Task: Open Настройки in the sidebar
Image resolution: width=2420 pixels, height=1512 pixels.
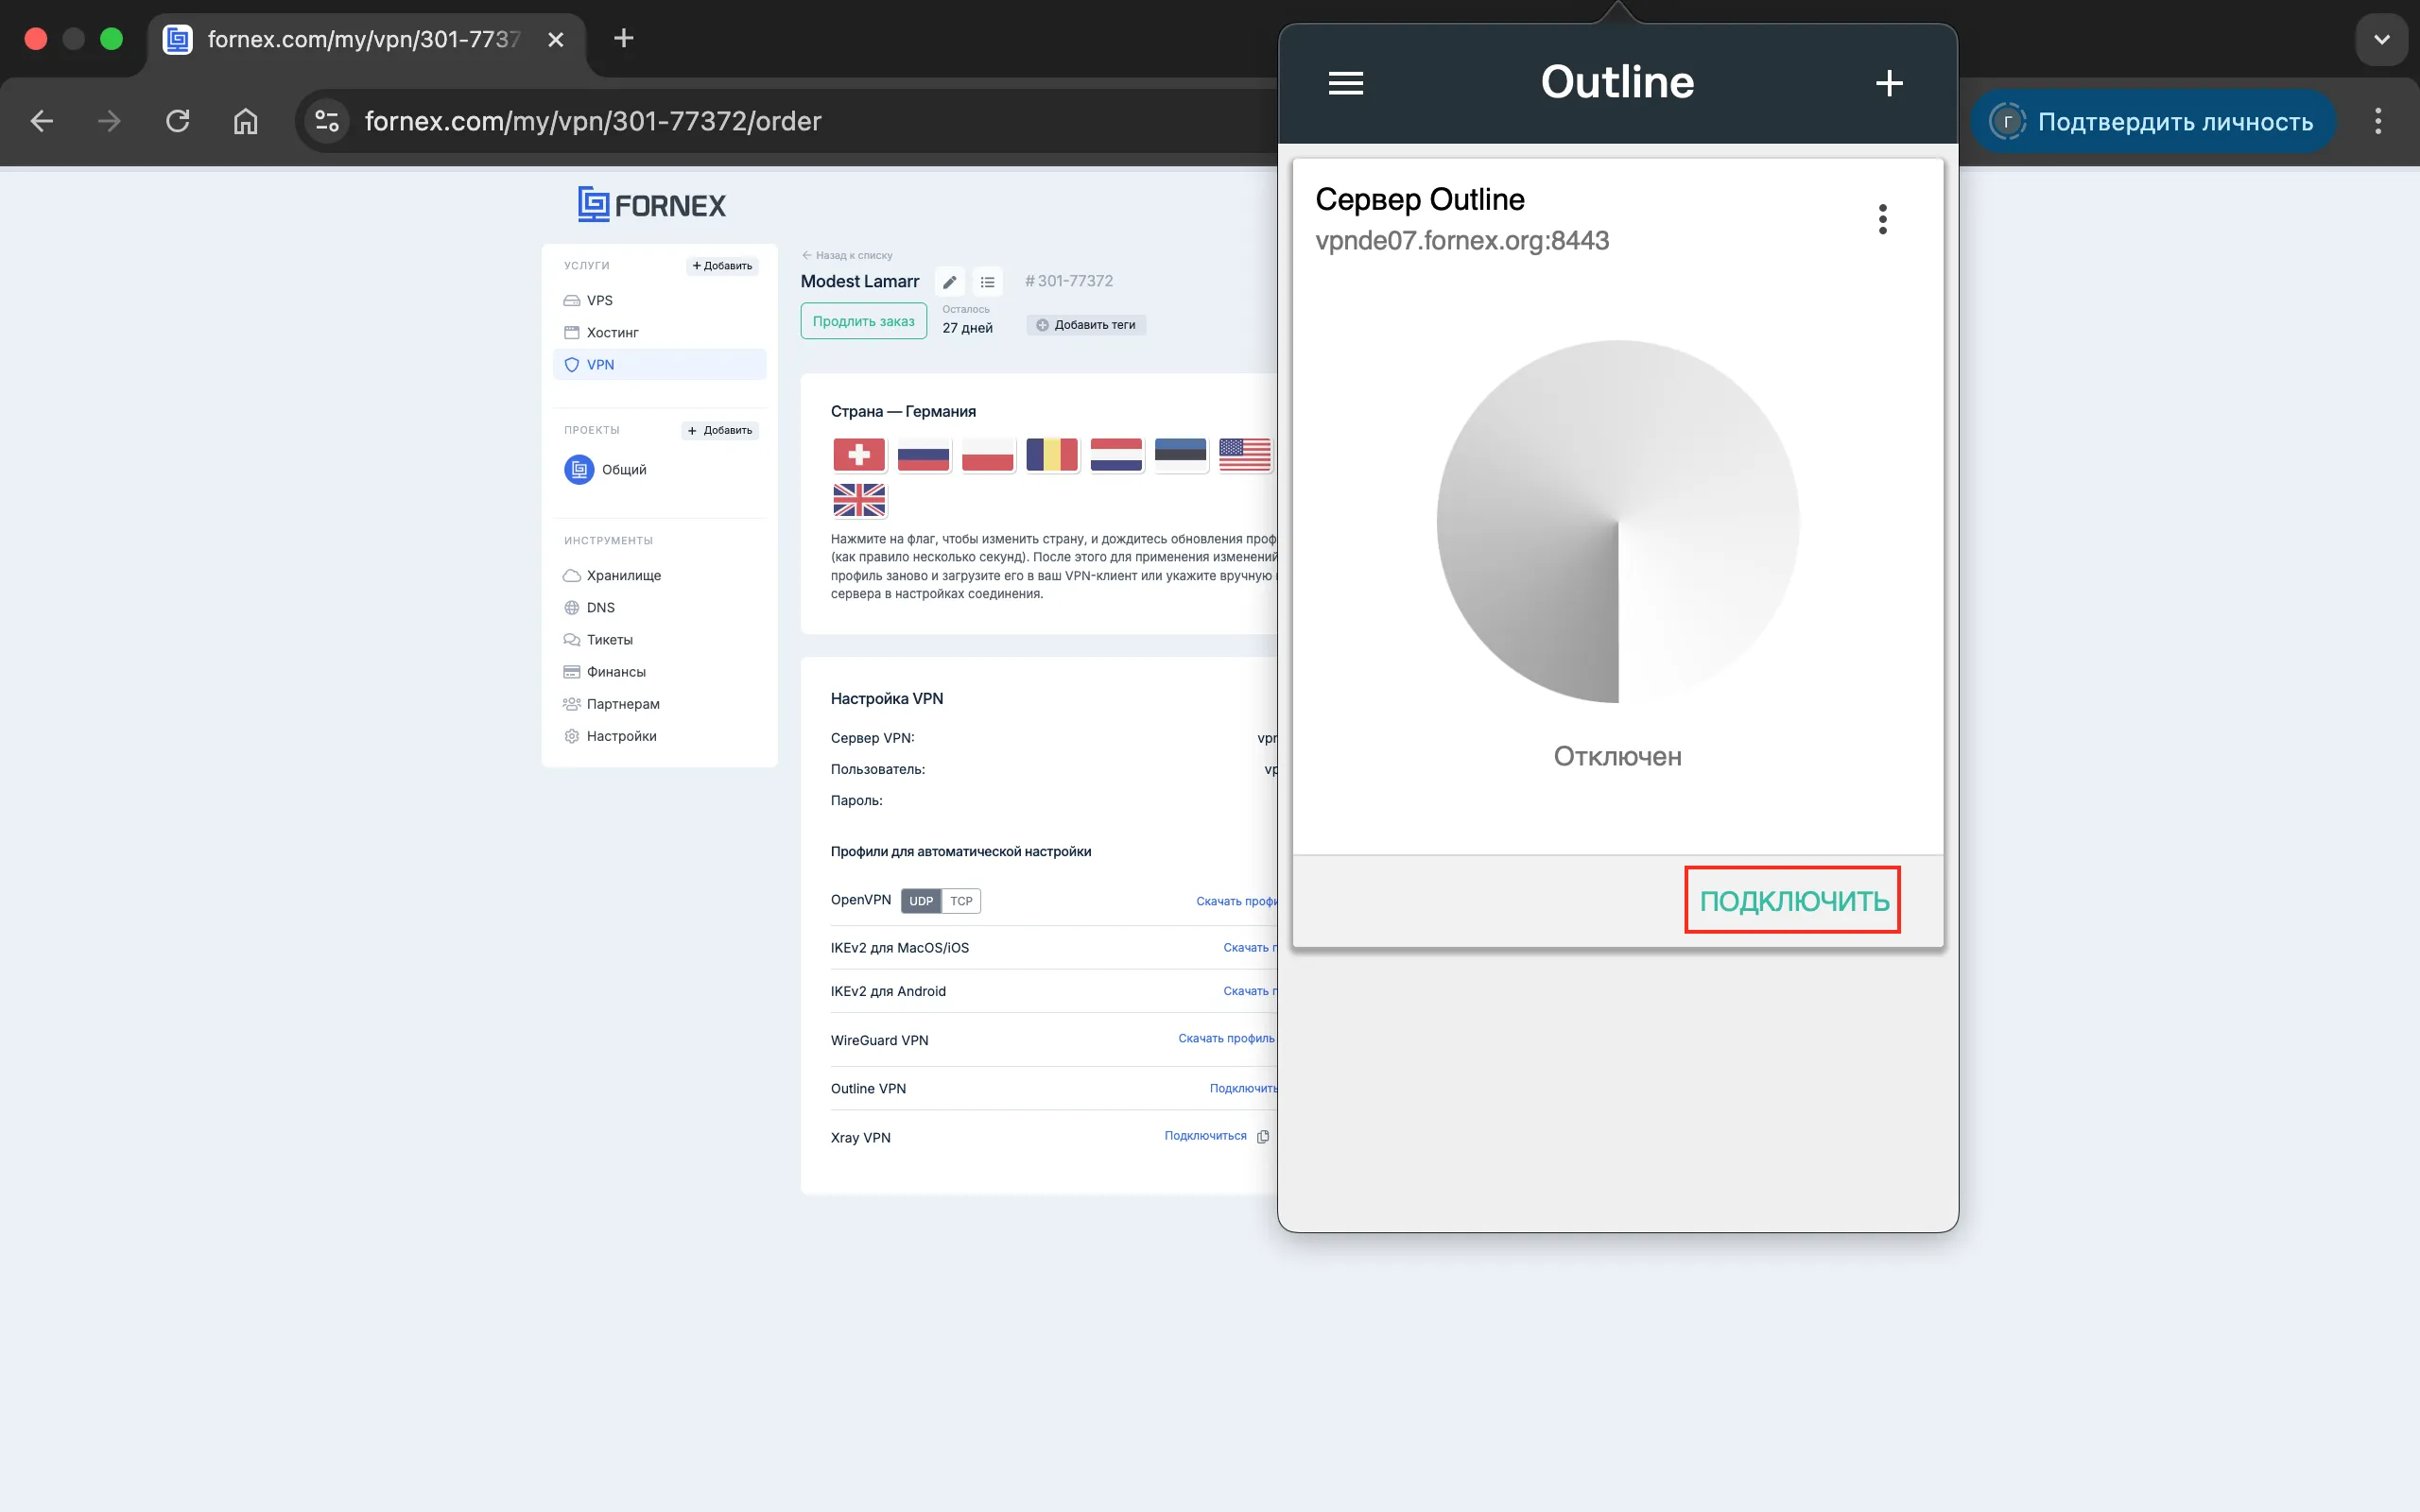Action: pos(610,735)
